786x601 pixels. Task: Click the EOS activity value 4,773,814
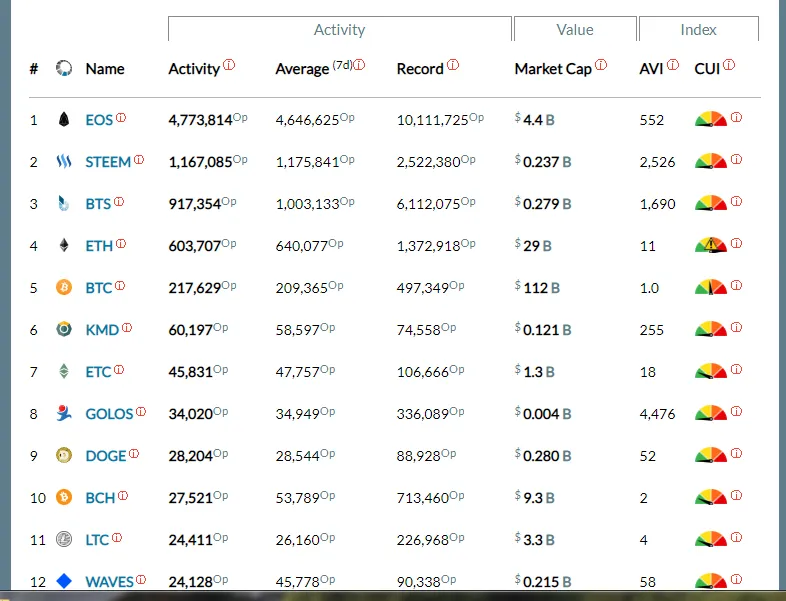(x=201, y=120)
